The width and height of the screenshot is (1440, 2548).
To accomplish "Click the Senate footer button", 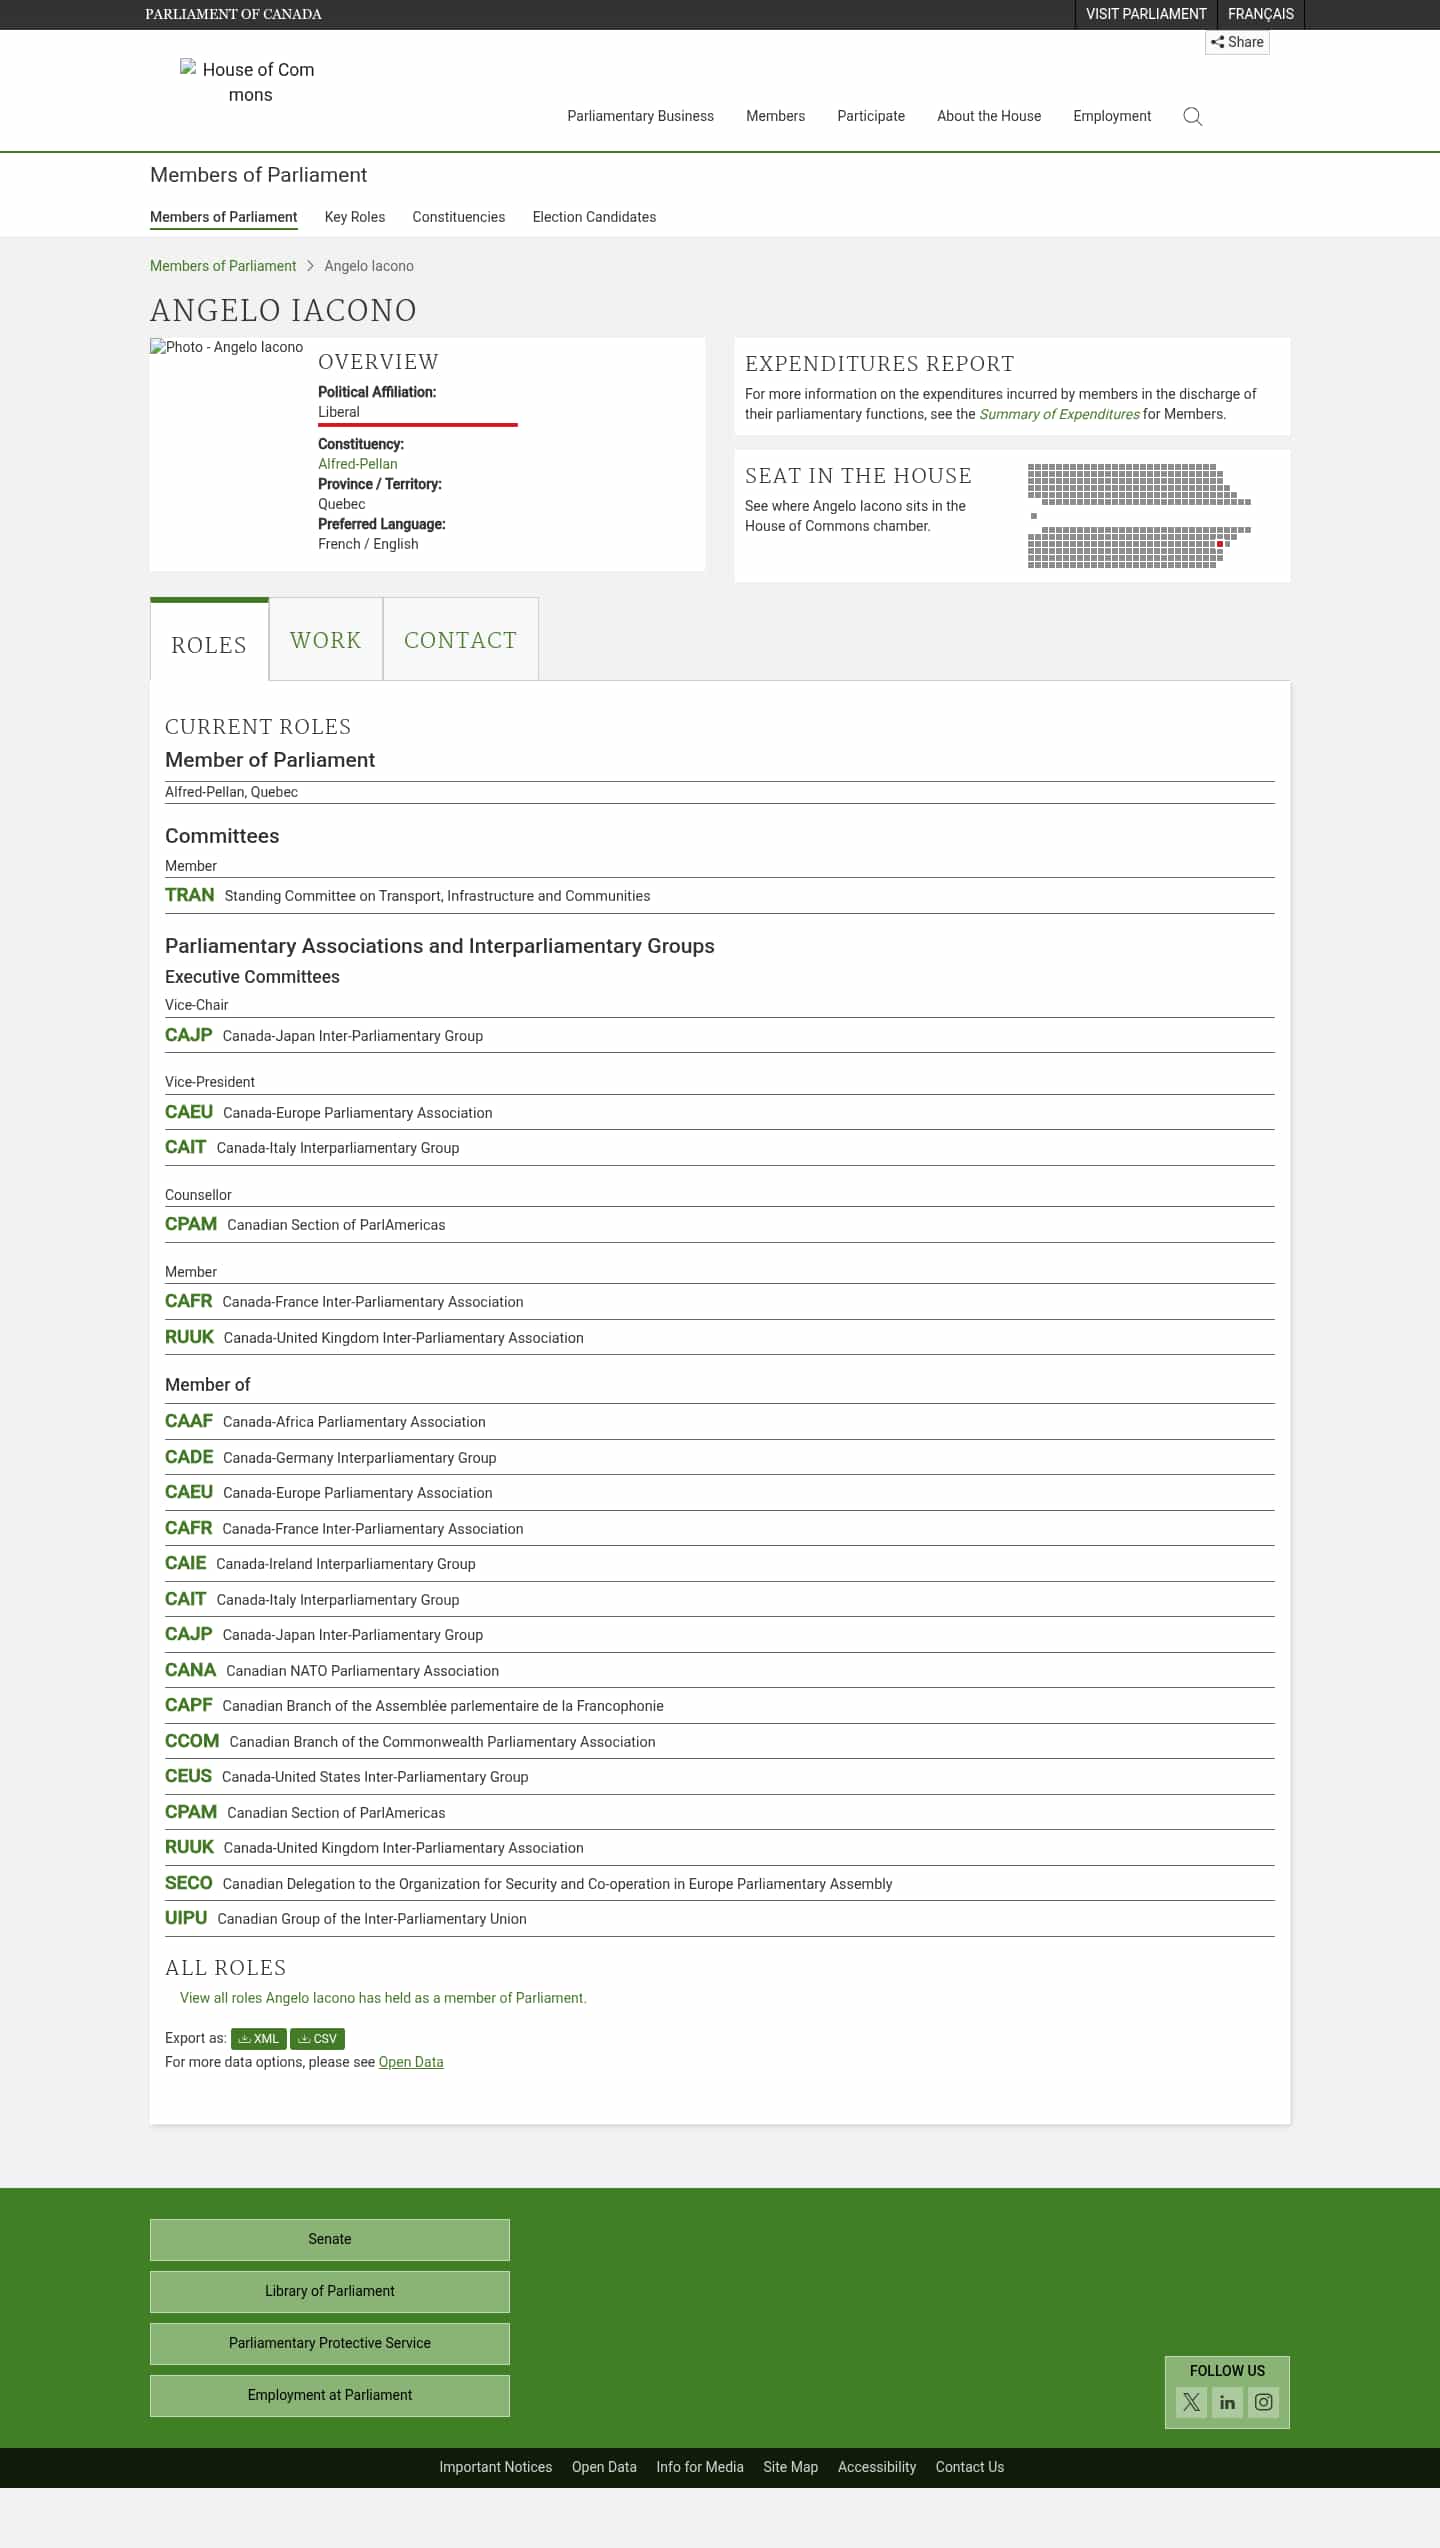I will (330, 2239).
